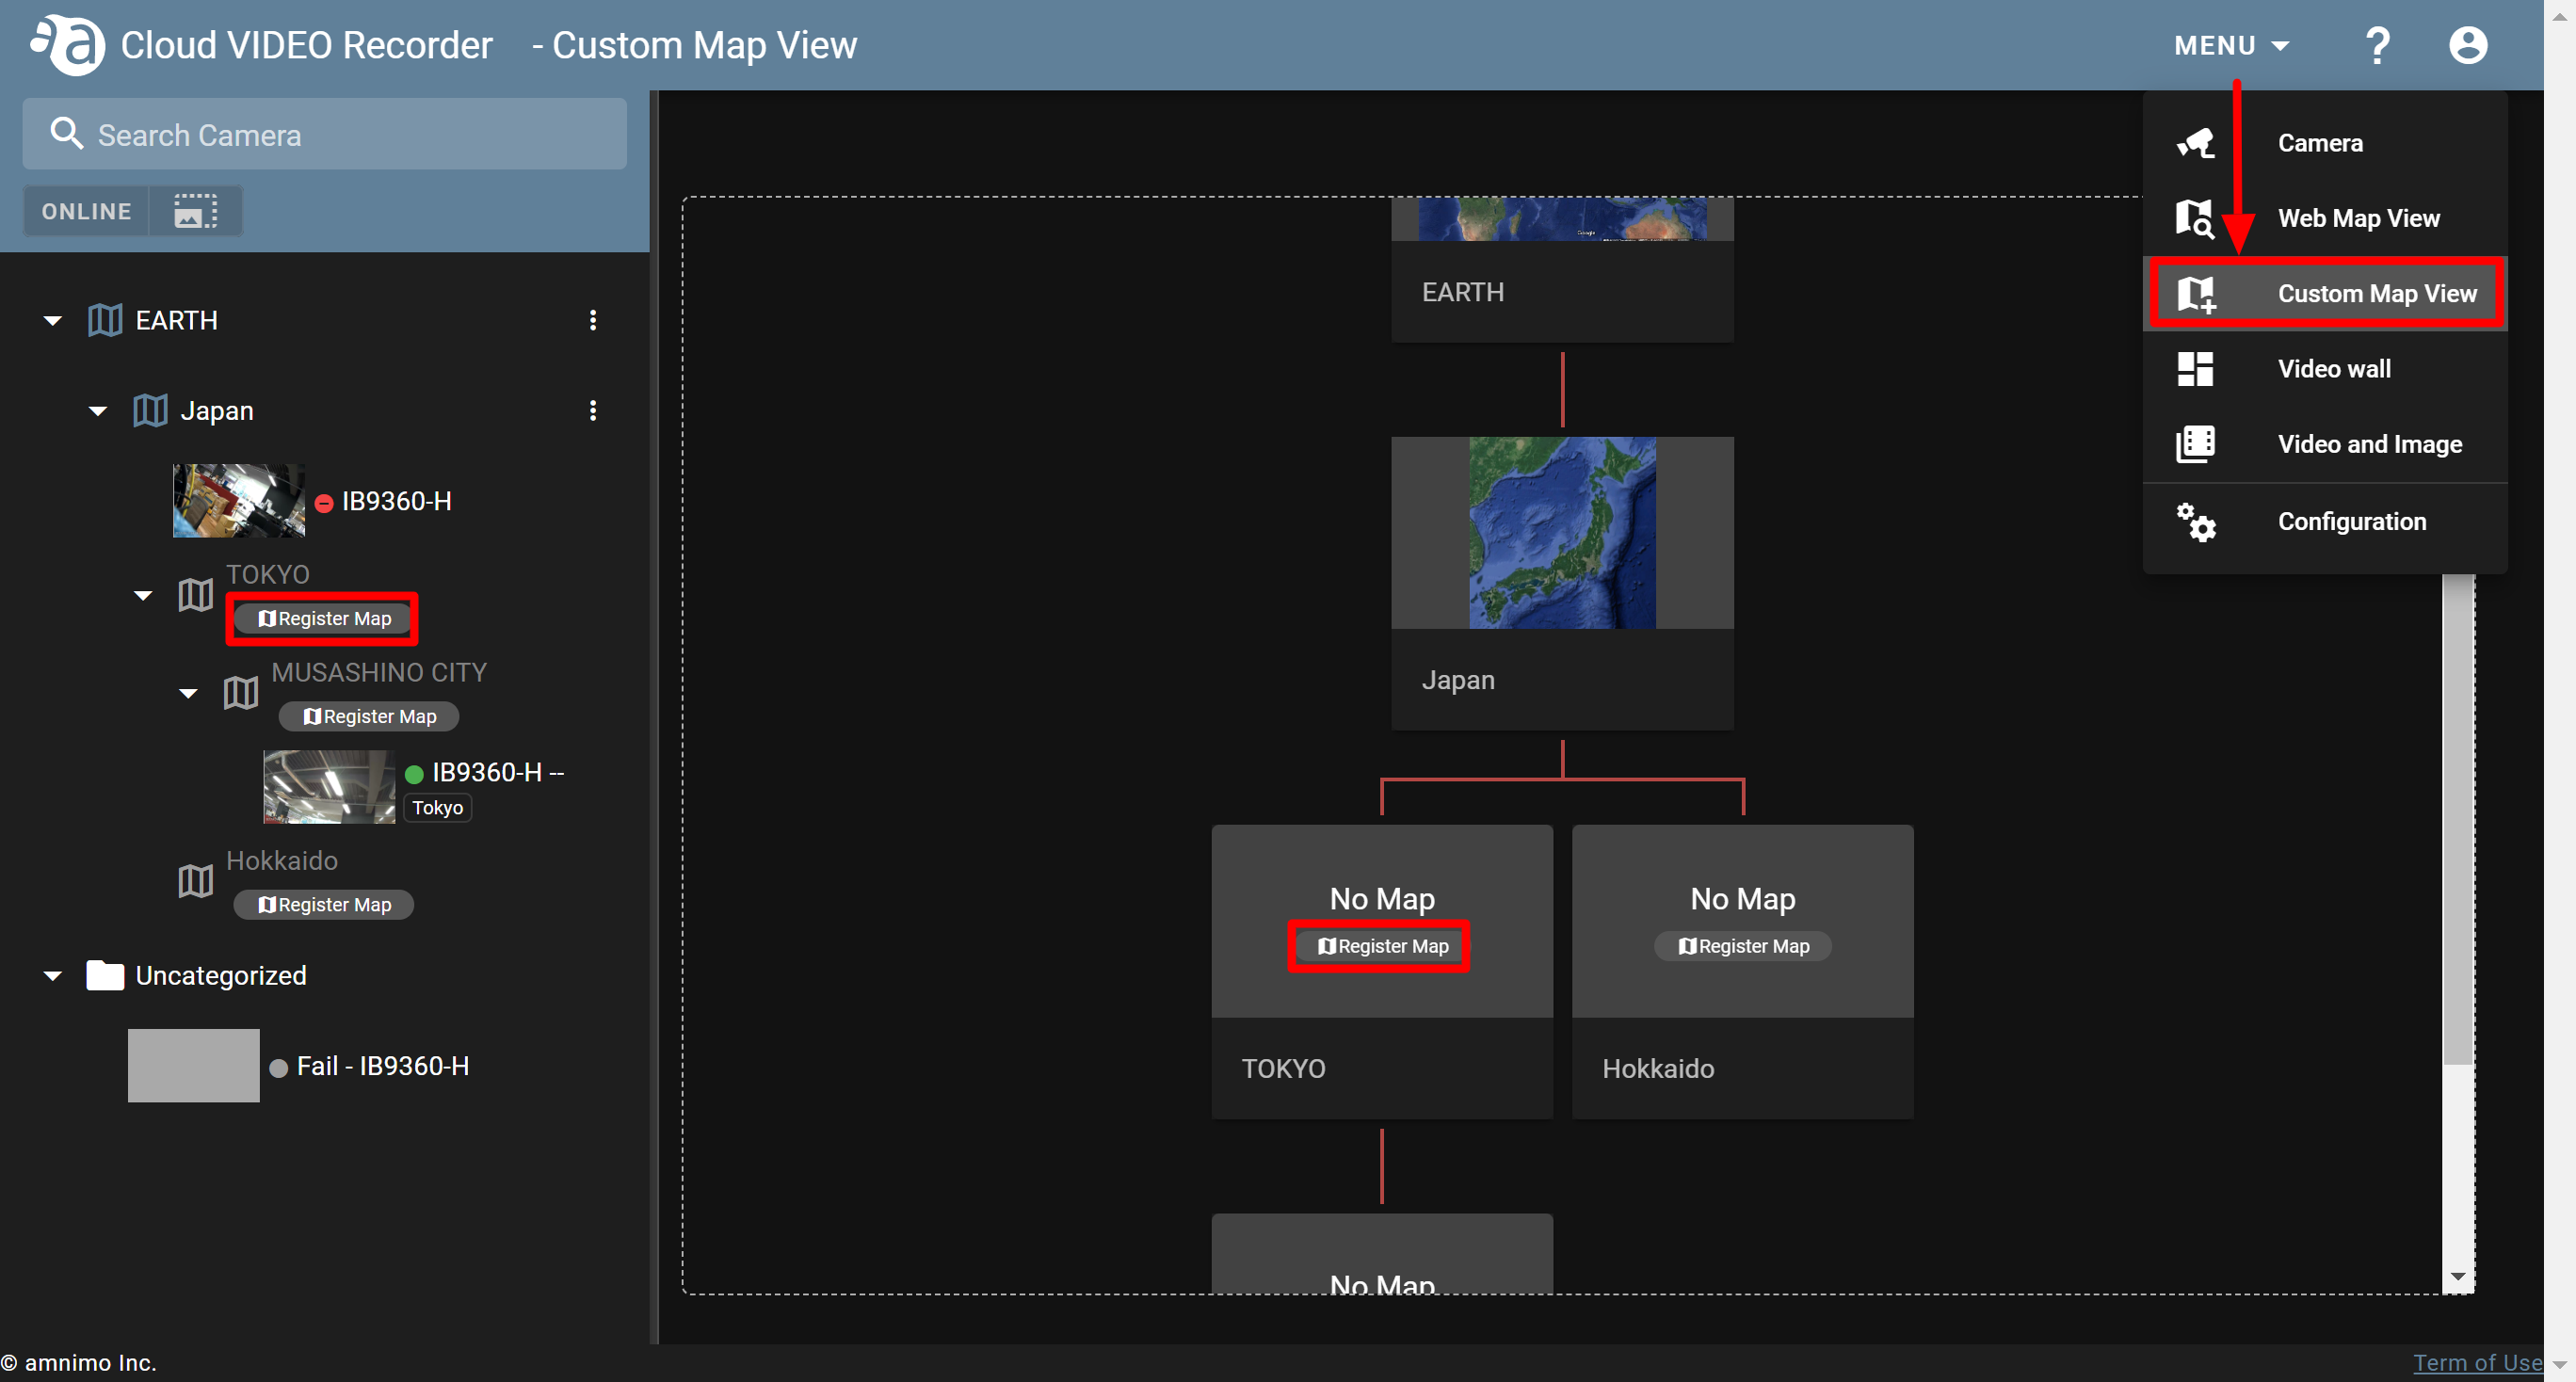Select the Japan map thumbnail card
2576x1382 pixels.
1562,582
